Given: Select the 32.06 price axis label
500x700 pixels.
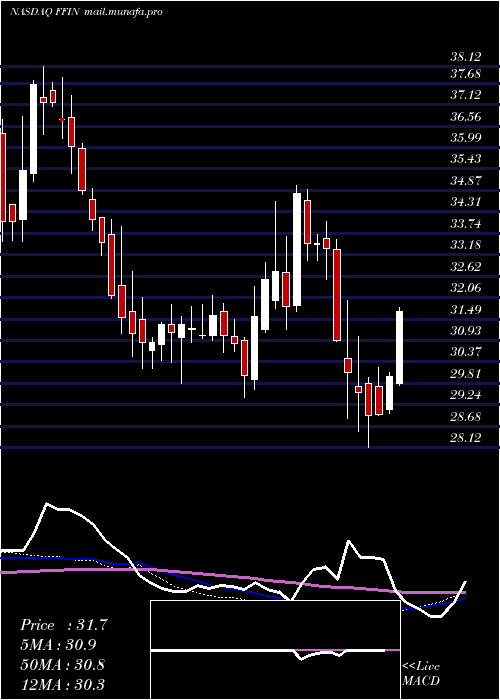Looking at the screenshot, I should (x=466, y=288).
